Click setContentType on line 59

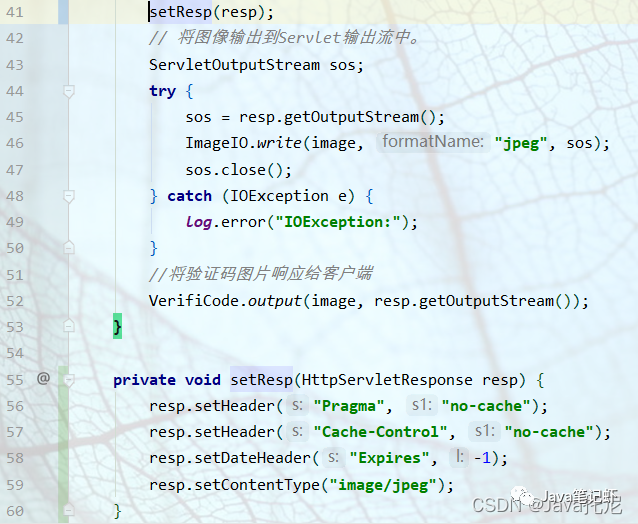pyautogui.click(x=257, y=485)
